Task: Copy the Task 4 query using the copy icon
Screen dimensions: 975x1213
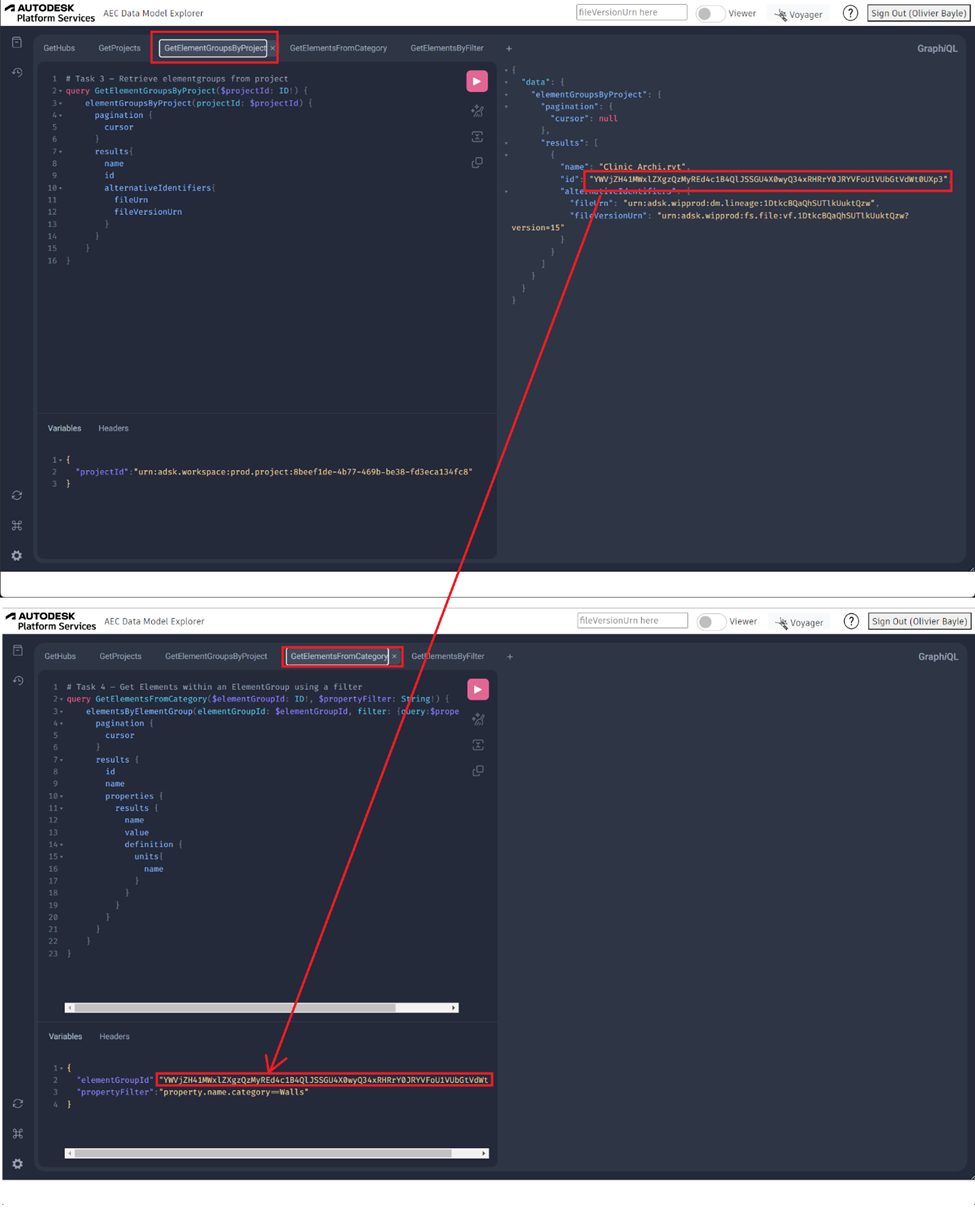Action: [478, 771]
